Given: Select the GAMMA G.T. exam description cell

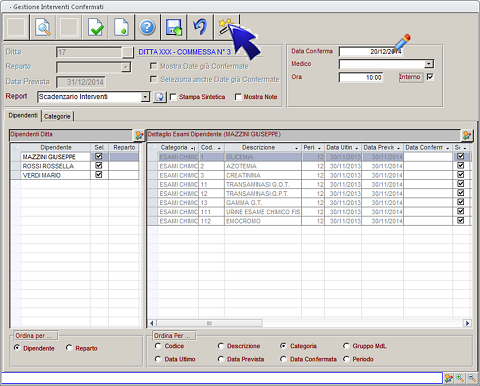Looking at the screenshot, I should (263, 203).
